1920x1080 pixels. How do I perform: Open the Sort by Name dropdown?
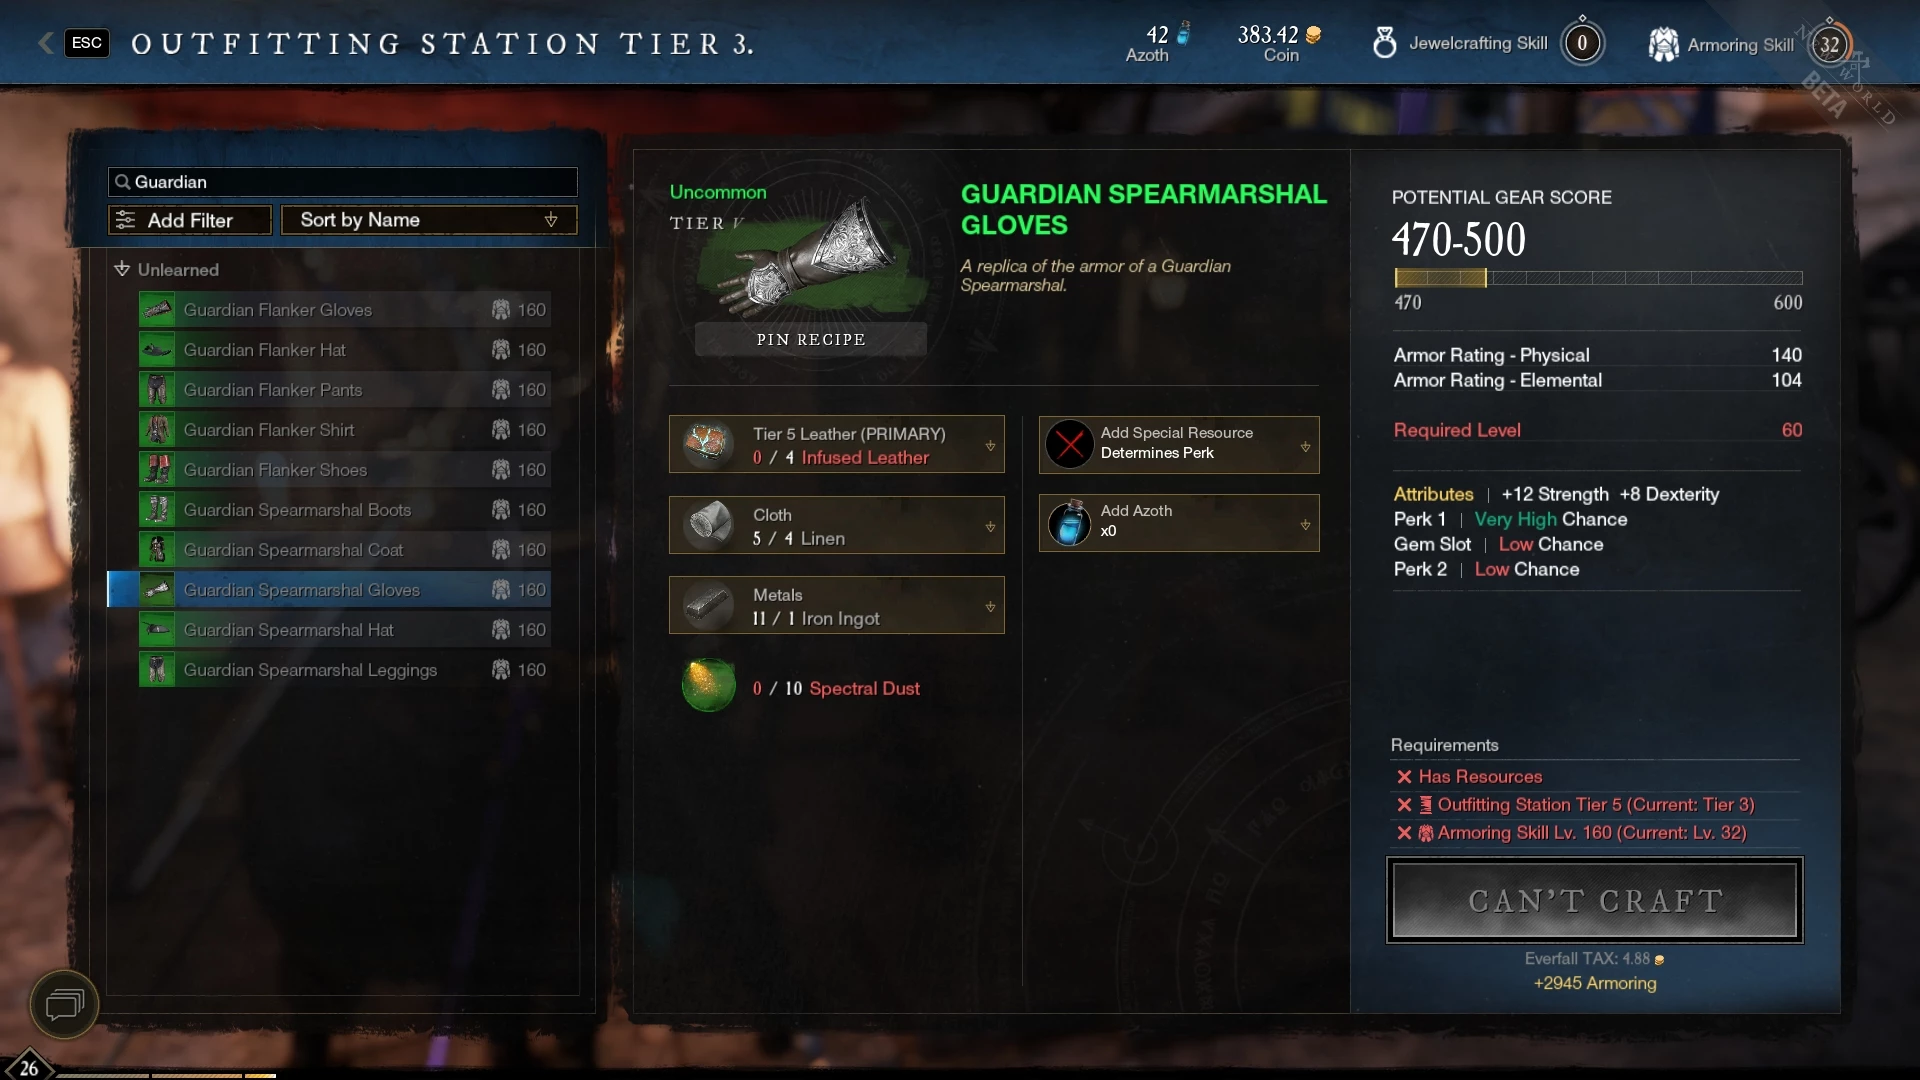point(429,220)
